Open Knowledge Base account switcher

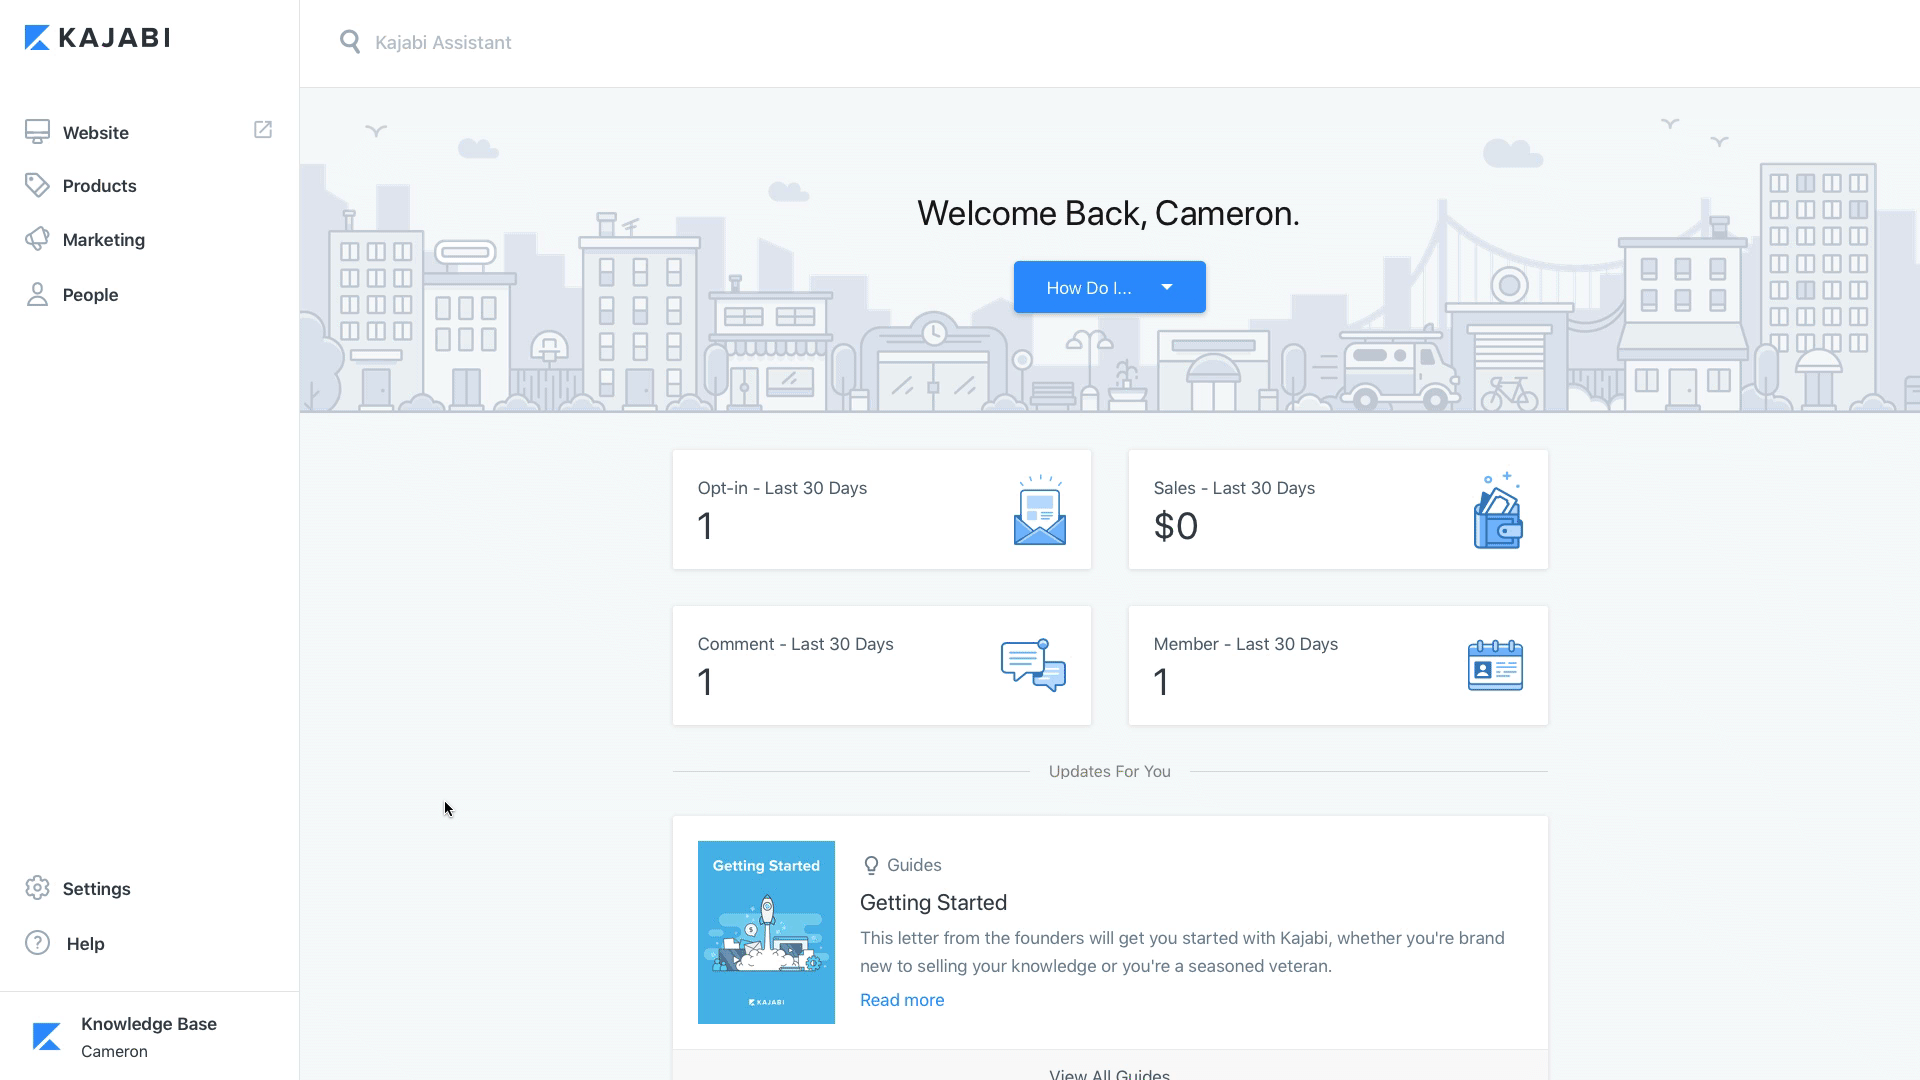148,1036
